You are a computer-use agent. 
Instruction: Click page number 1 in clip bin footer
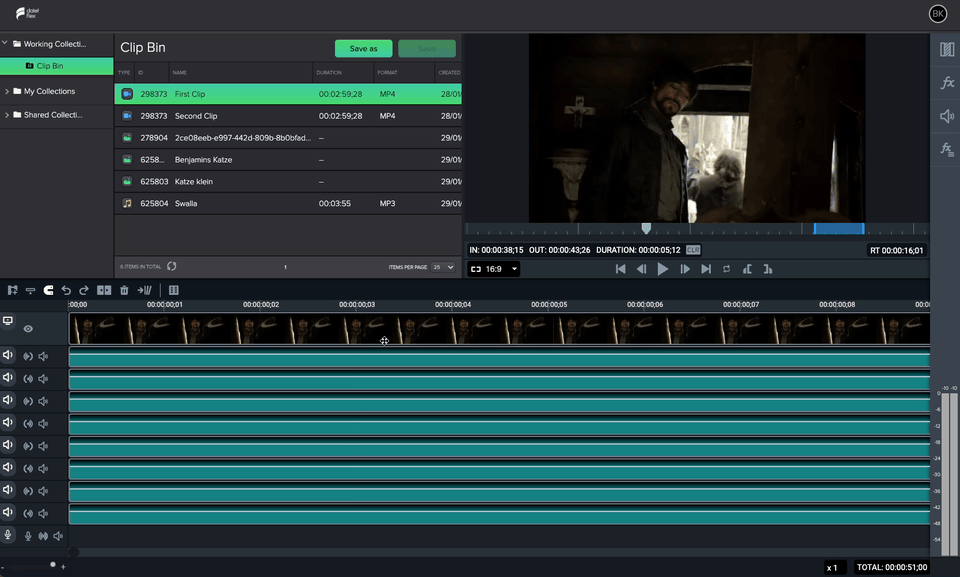285,267
